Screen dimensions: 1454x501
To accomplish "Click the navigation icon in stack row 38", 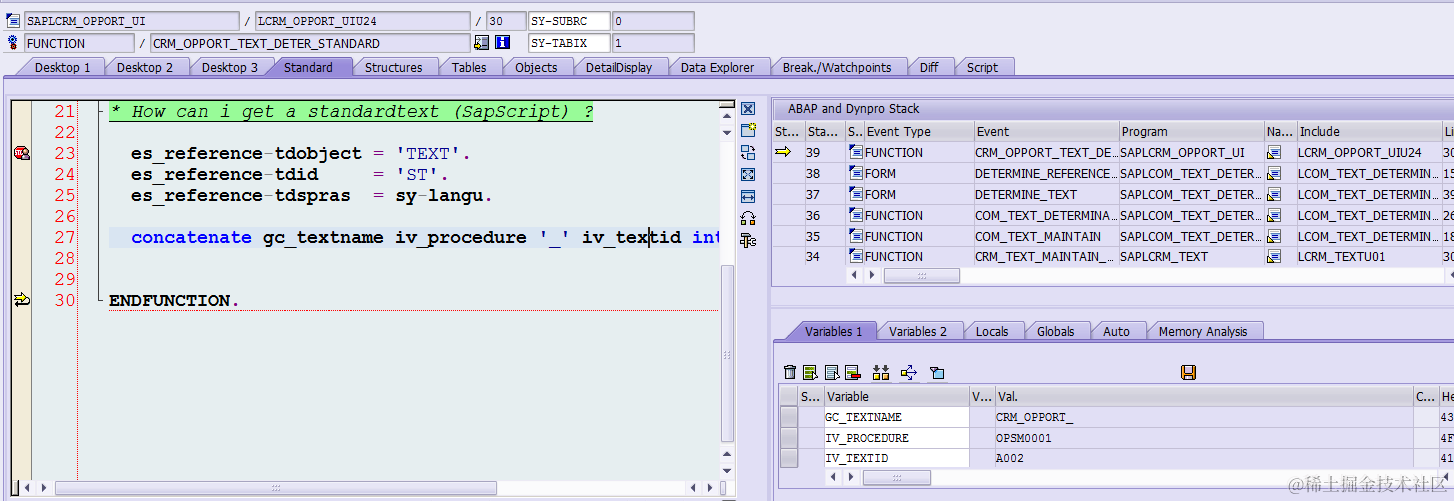I will pos(1274,173).
